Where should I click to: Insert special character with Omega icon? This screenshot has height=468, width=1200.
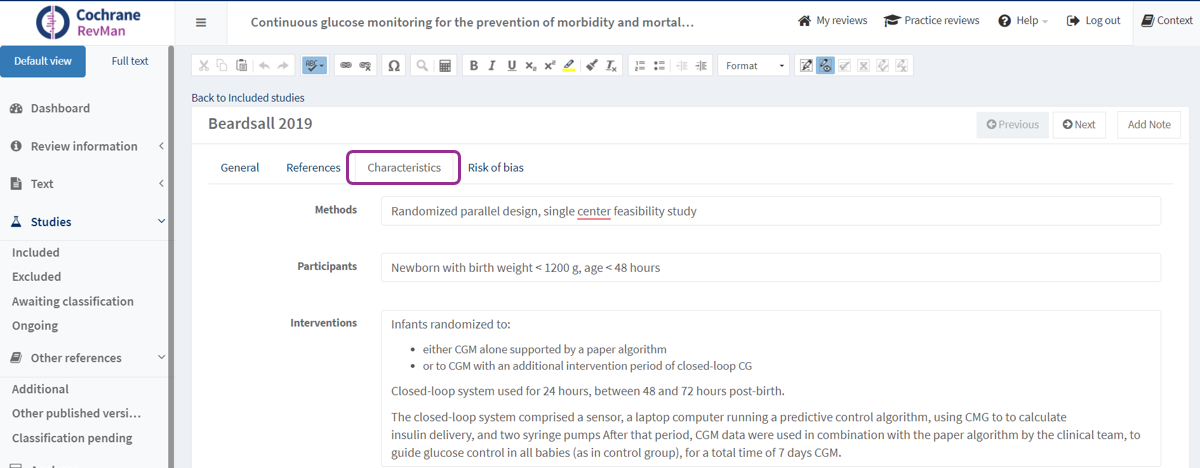[x=394, y=66]
